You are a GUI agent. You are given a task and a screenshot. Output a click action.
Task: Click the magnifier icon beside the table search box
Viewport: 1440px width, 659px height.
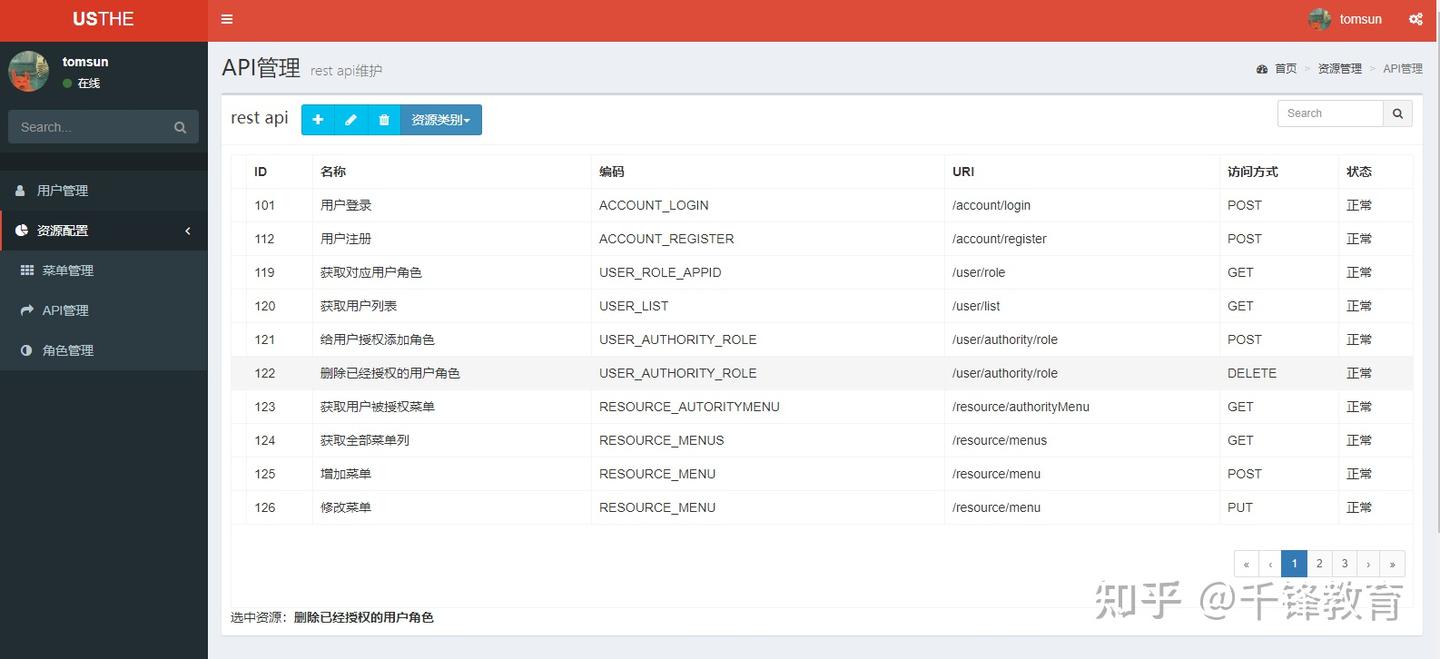[x=1397, y=113]
